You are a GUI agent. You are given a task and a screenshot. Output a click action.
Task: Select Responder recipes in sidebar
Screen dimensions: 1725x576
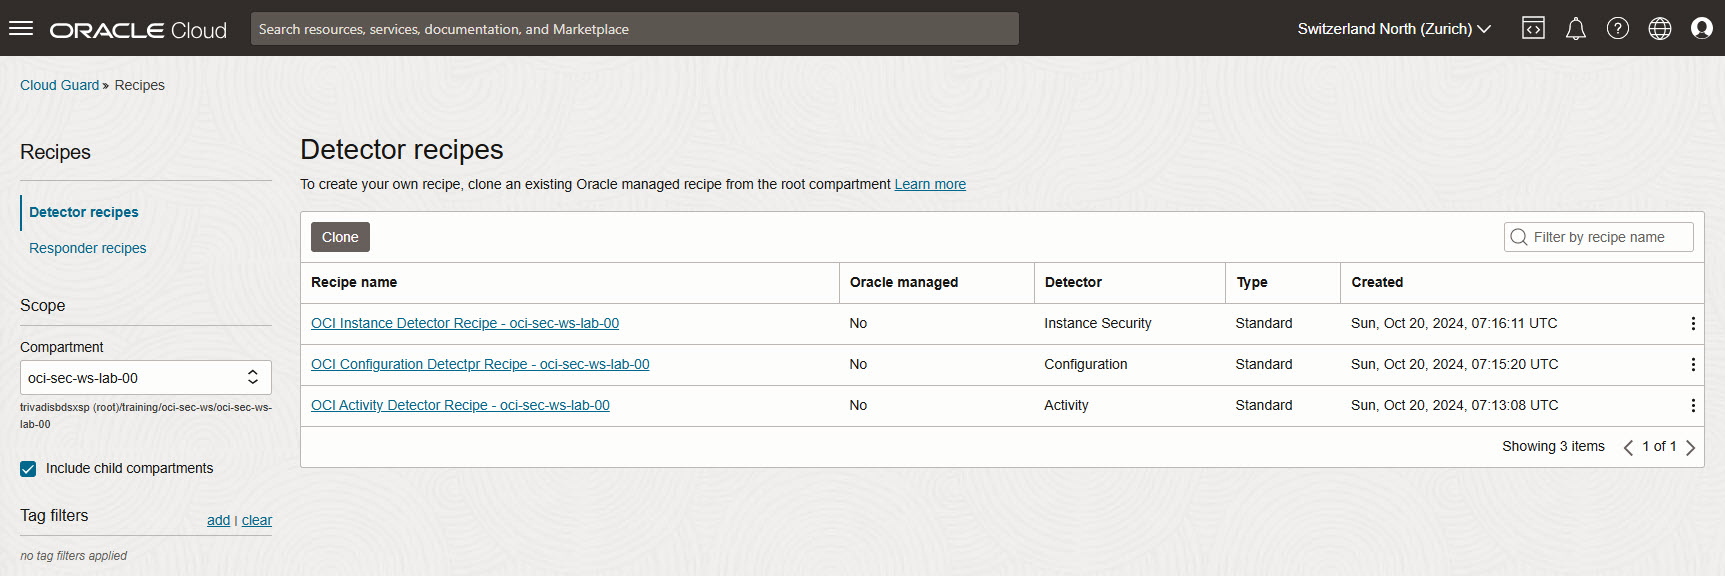[88, 248]
